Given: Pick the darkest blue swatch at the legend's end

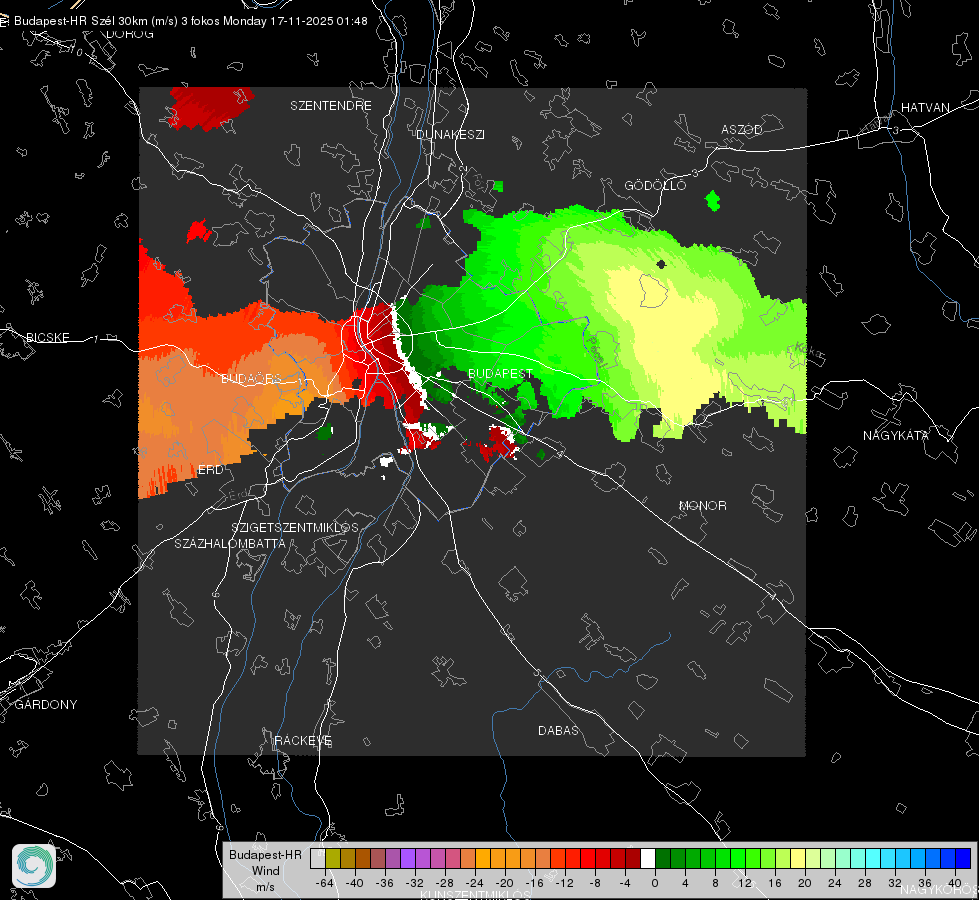Looking at the screenshot, I should coord(963,859).
